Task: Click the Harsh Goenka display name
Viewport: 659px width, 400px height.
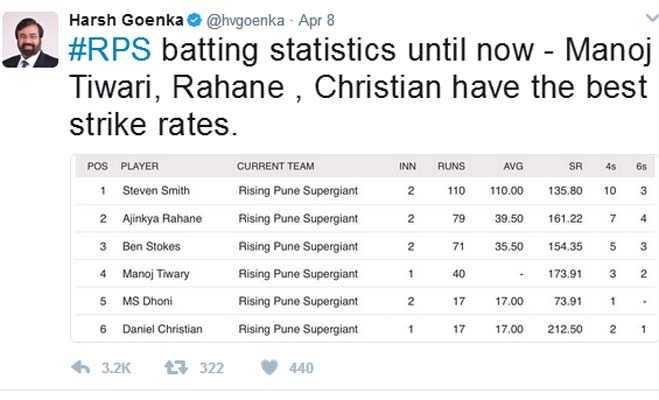Action: click(x=125, y=21)
